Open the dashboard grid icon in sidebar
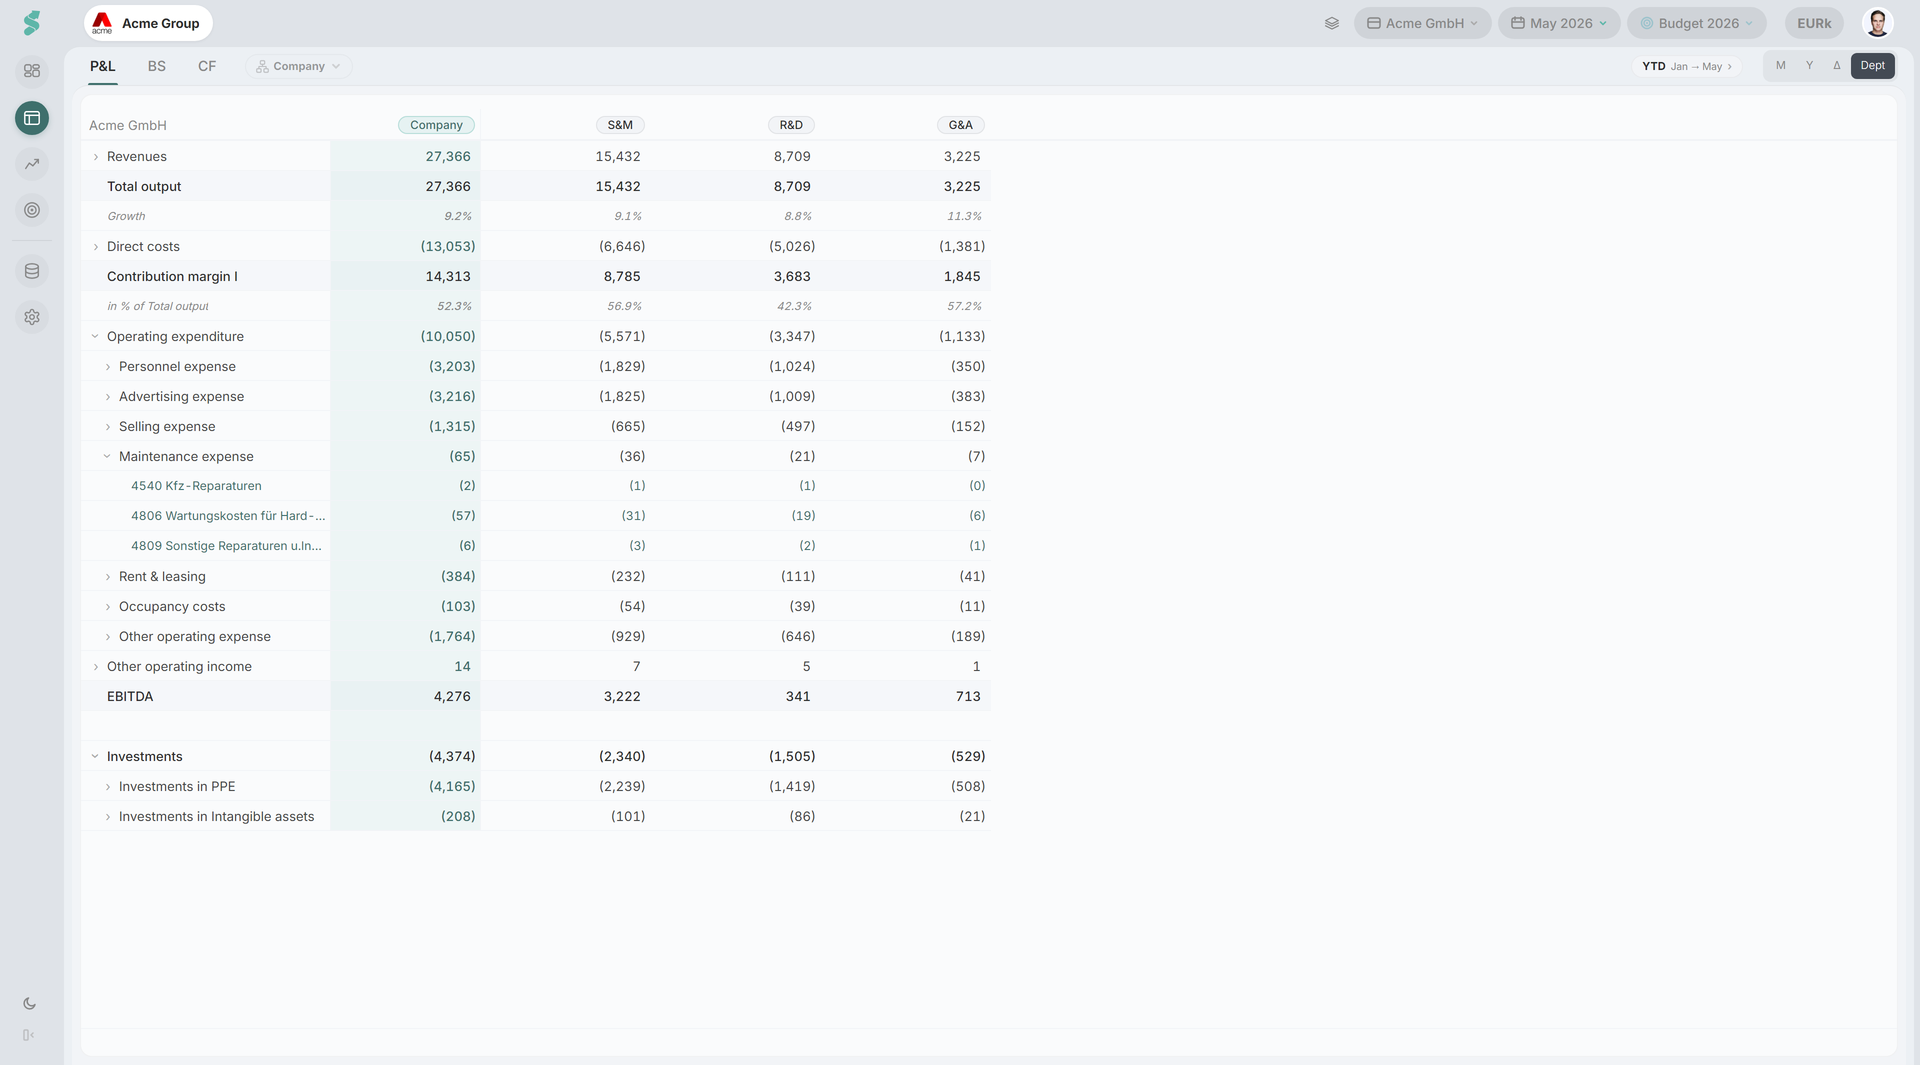The image size is (1920, 1065). pyautogui.click(x=32, y=71)
